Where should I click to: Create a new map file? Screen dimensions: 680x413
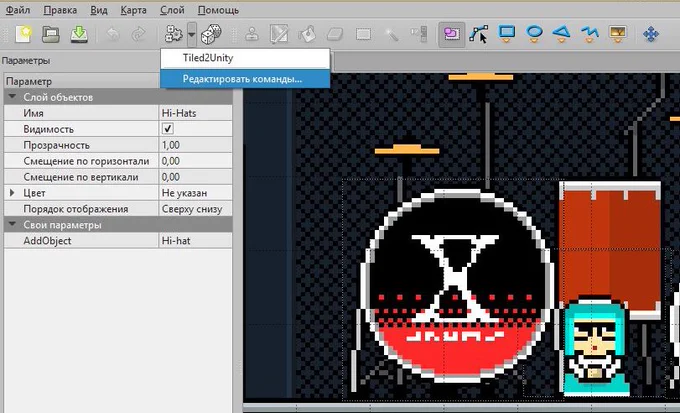click(23, 34)
